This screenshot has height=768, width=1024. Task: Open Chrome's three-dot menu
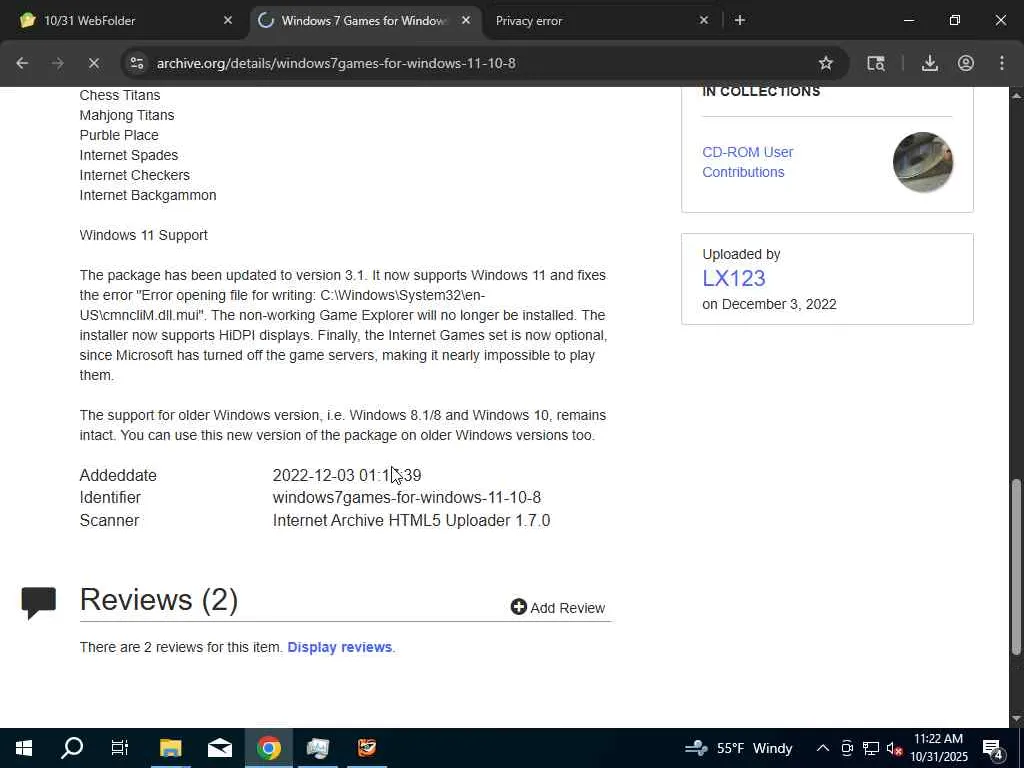coord(1002,63)
